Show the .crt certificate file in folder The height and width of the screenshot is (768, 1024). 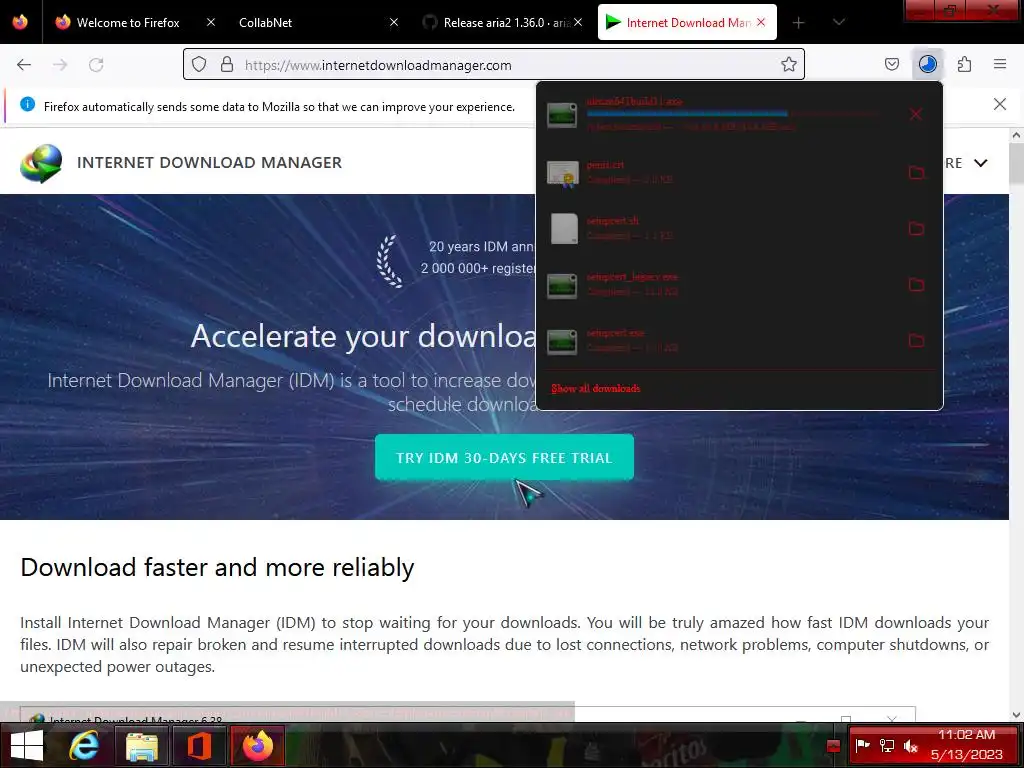[916, 172]
